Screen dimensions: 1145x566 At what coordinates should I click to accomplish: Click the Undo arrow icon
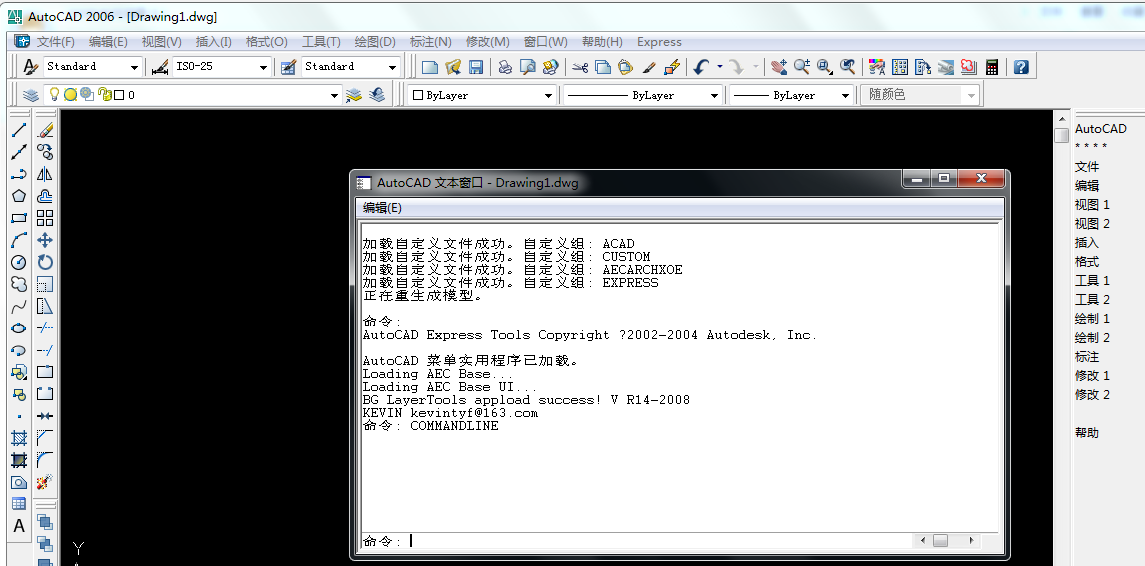[700, 67]
